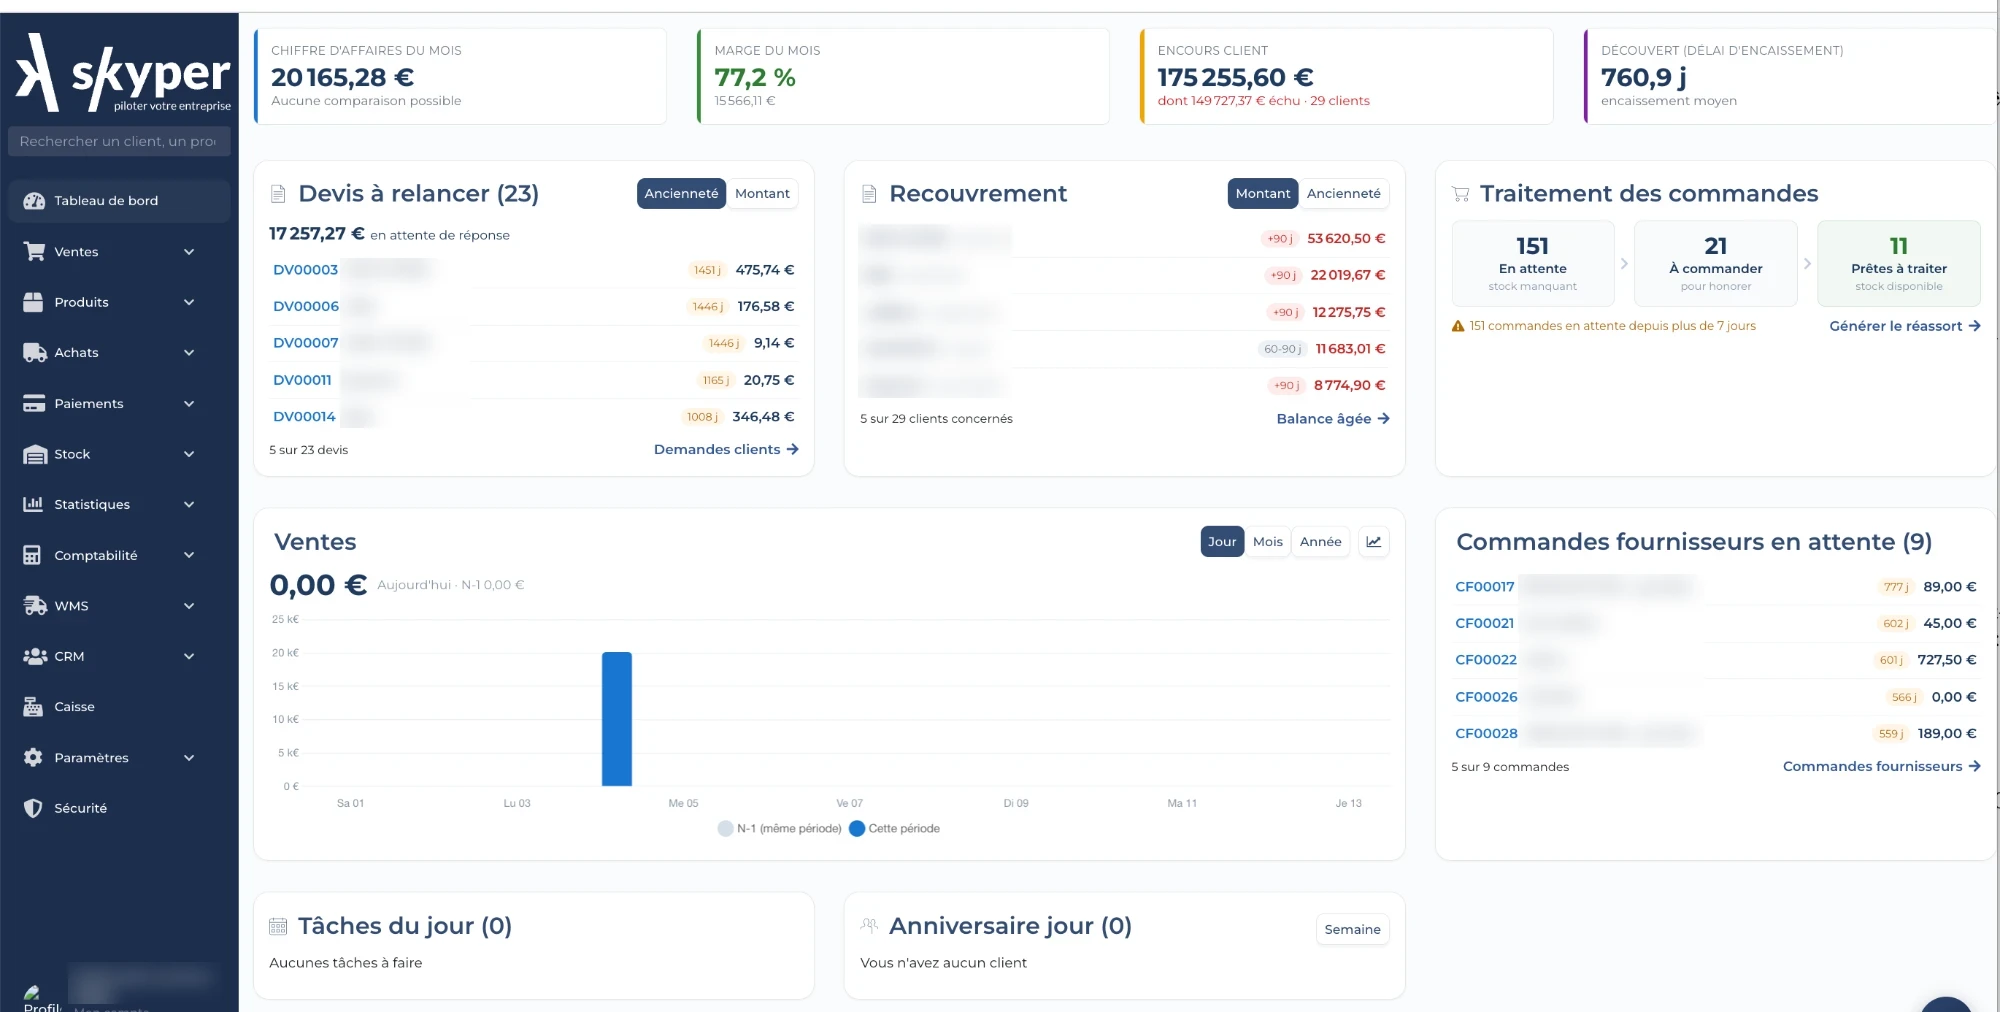This screenshot has width=2000, height=1012.
Task: Click the Statistiques chart icon
Action: pos(33,504)
